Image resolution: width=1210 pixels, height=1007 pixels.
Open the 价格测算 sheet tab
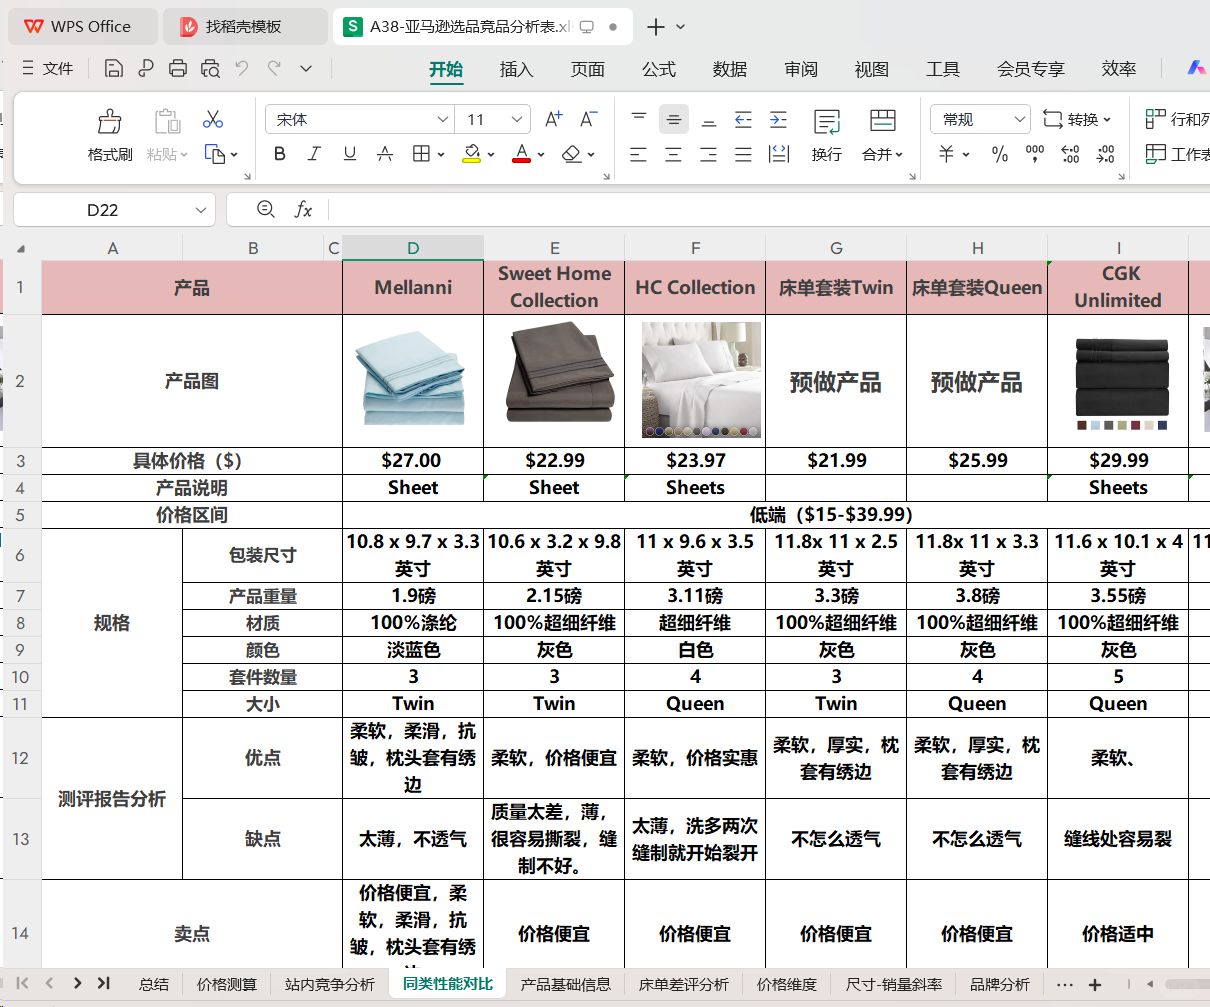tap(227, 984)
